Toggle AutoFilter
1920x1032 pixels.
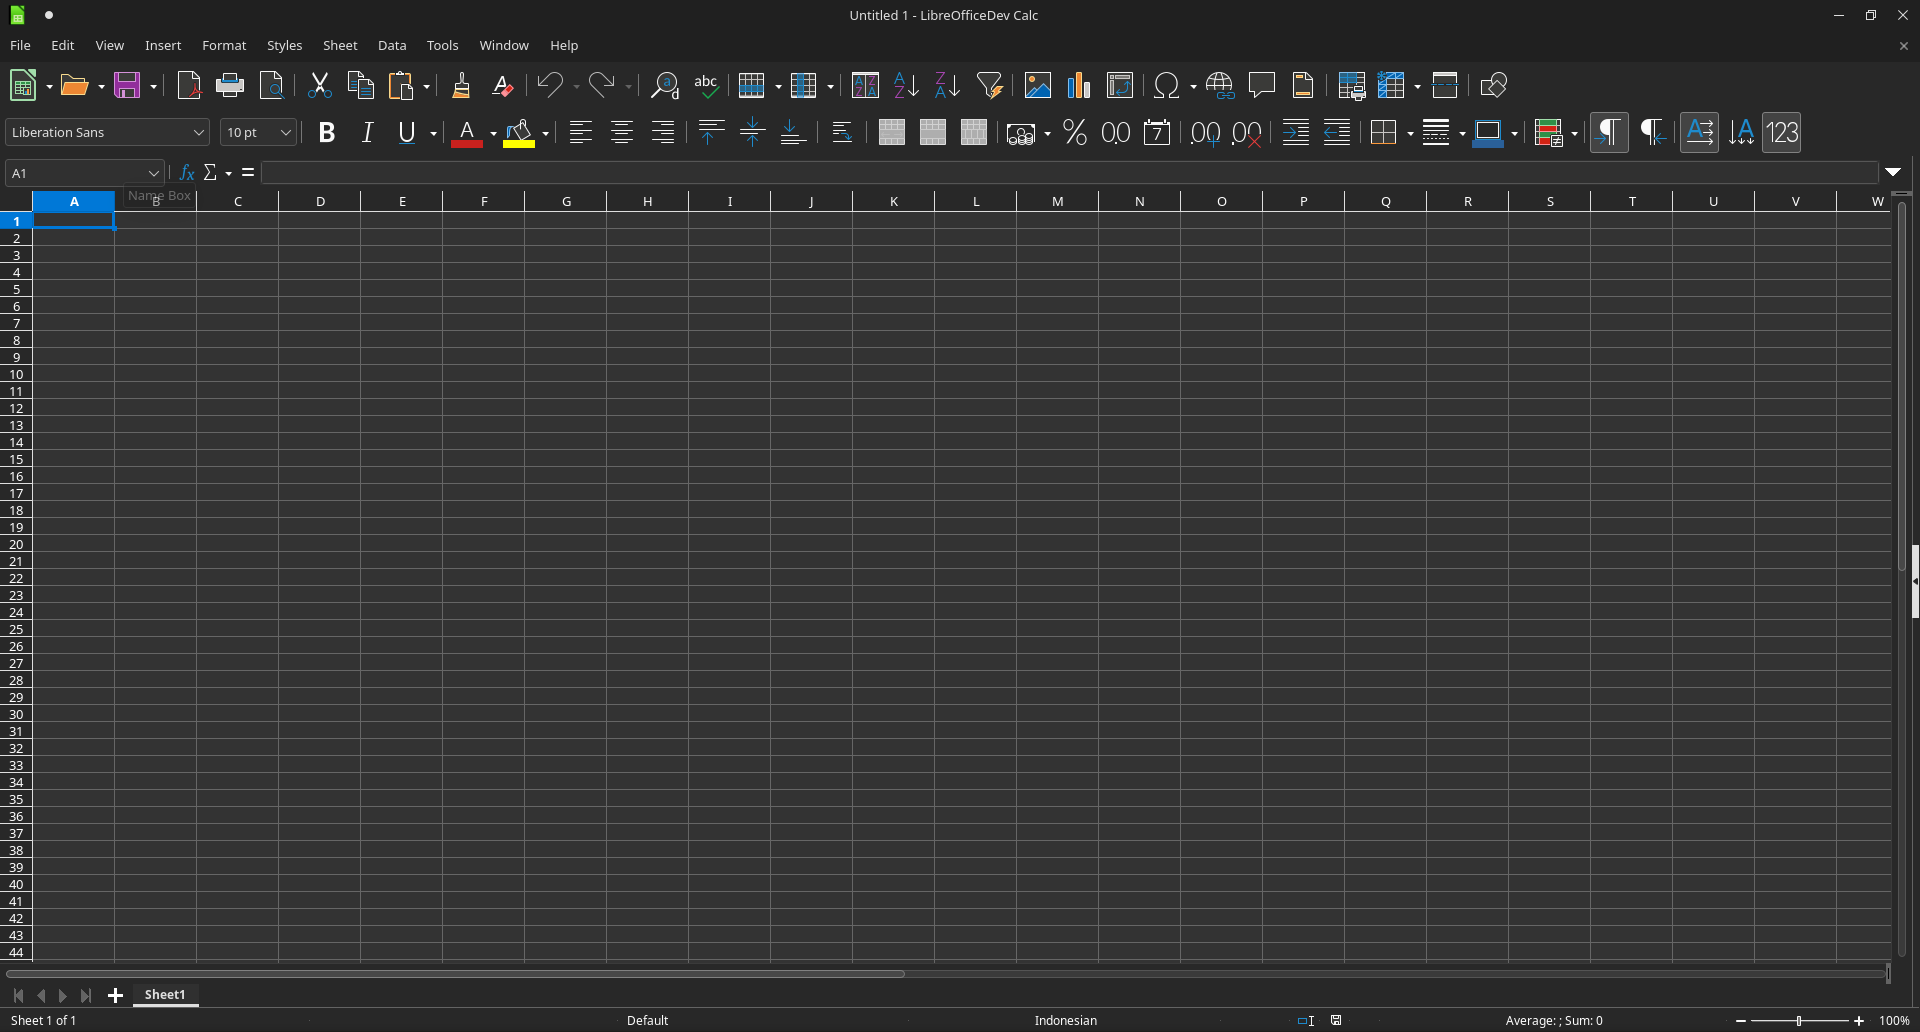pos(990,85)
